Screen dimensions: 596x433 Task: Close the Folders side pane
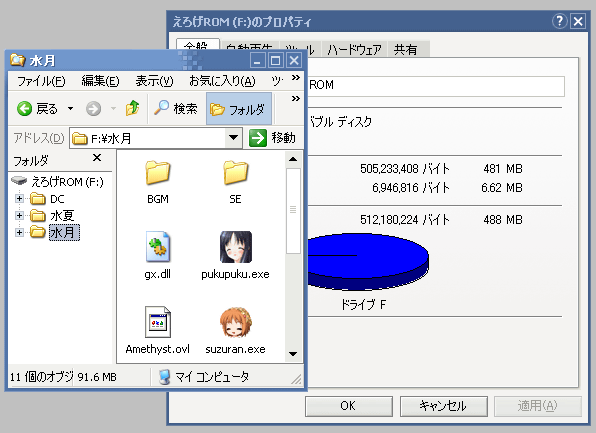coord(97,158)
